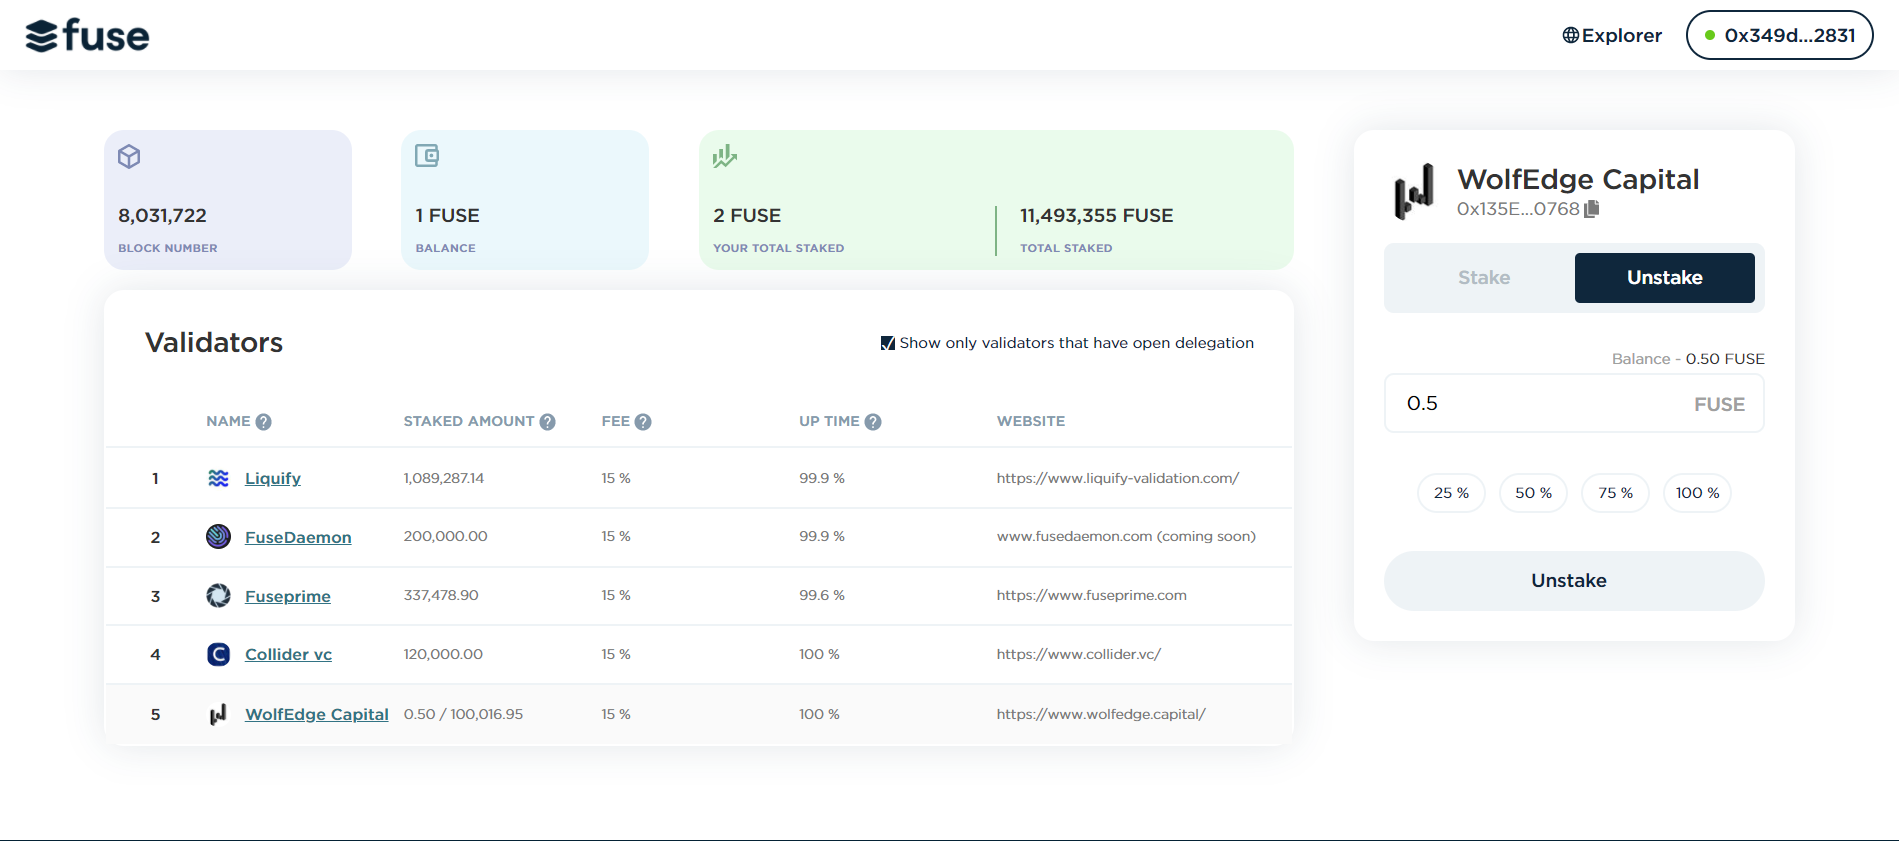Click the NAME column help icon
The height and width of the screenshot is (841, 1899).
(x=263, y=422)
